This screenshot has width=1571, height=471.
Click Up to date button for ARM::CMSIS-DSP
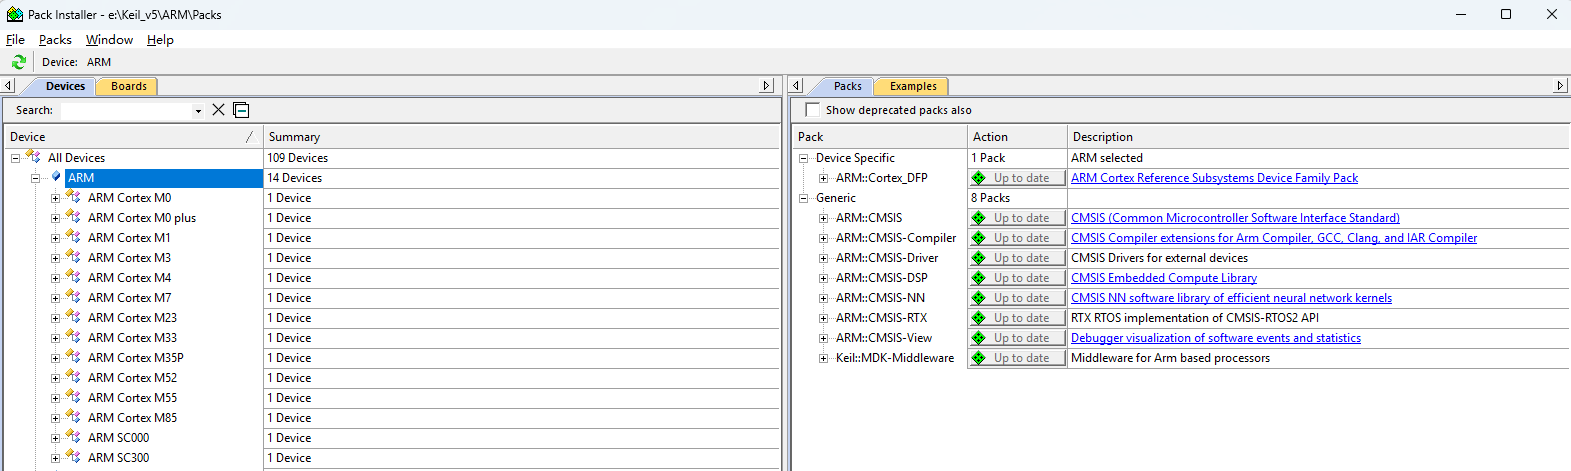pyautogui.click(x=1017, y=278)
